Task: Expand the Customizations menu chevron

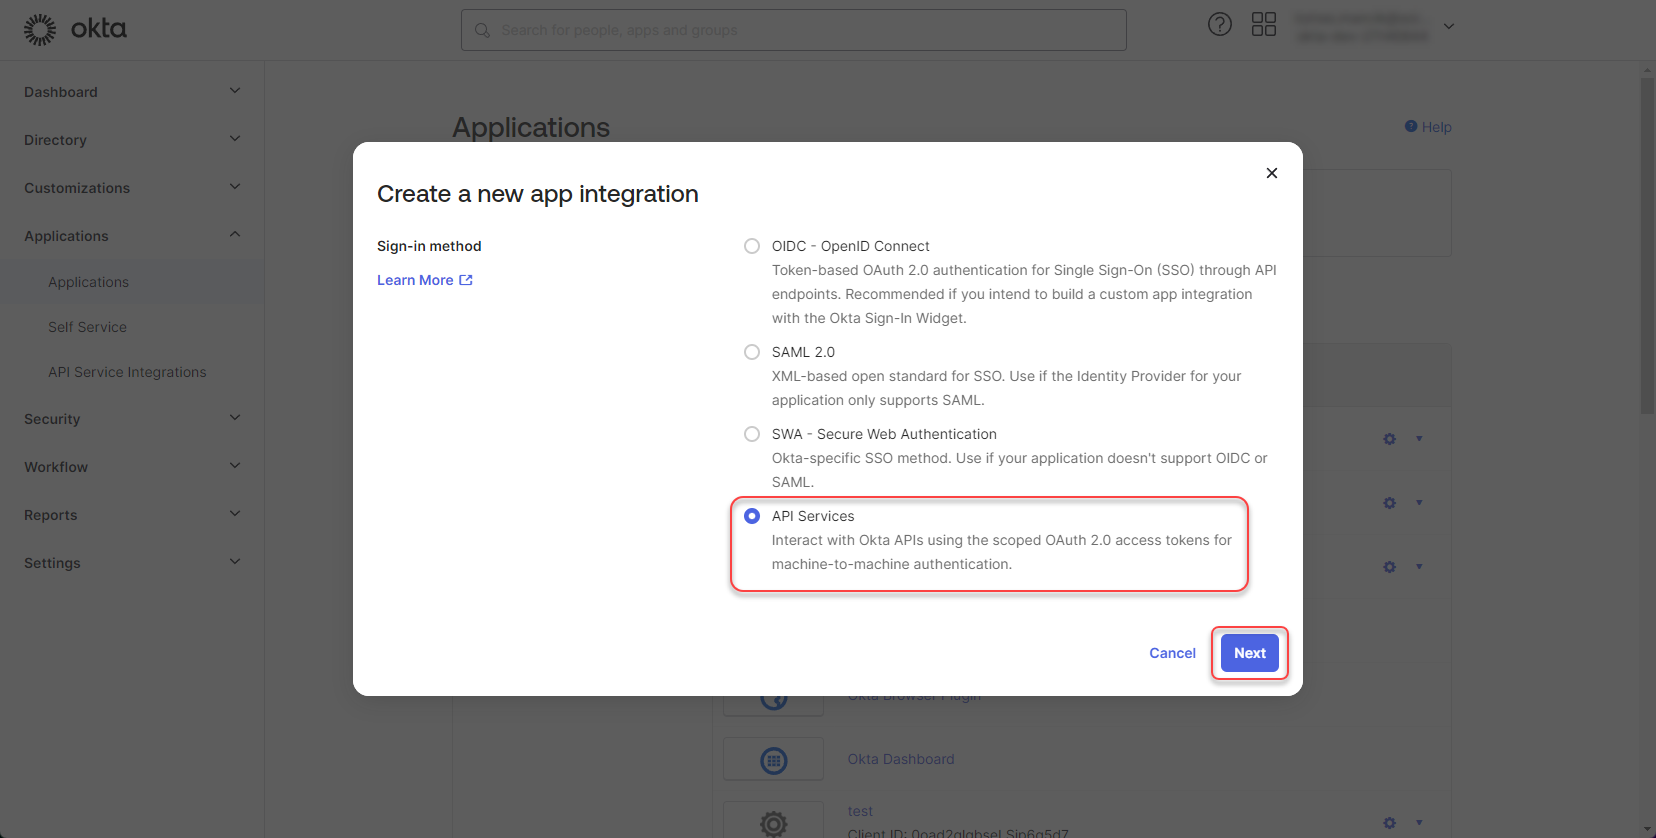Action: [235, 187]
